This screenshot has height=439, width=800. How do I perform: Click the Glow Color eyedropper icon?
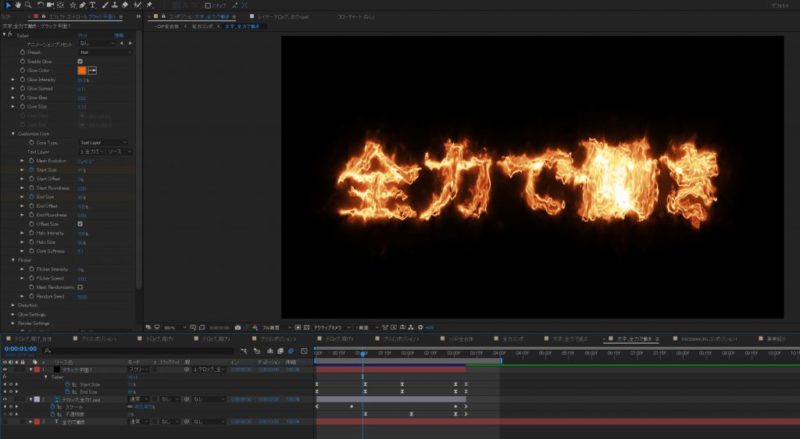(x=94, y=70)
